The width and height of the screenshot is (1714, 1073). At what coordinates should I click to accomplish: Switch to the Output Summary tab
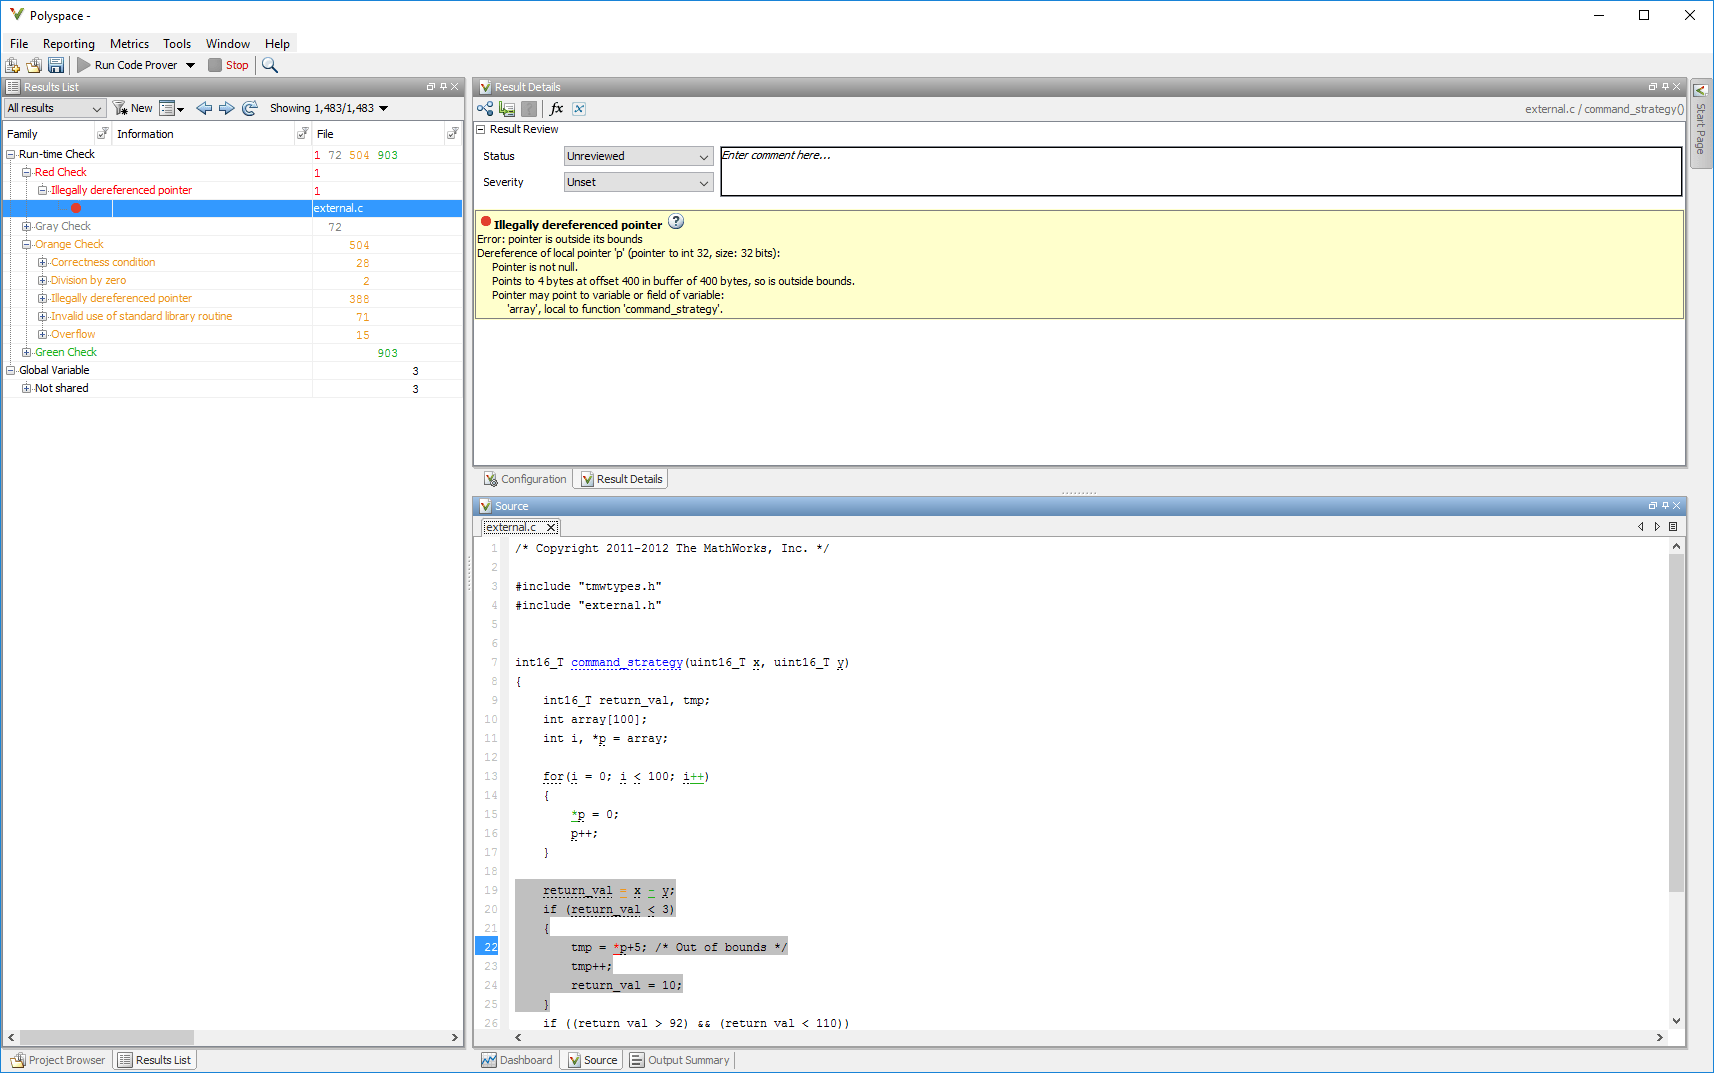click(680, 1060)
